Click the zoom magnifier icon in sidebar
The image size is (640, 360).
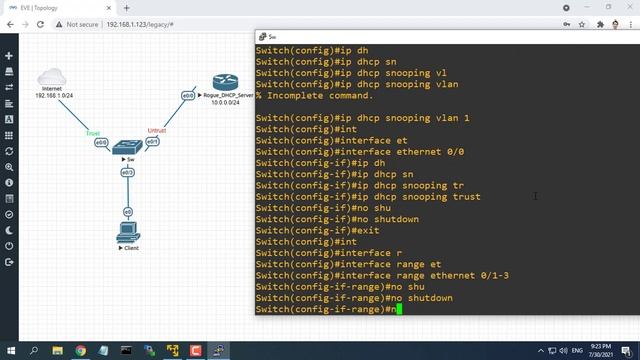[9, 167]
